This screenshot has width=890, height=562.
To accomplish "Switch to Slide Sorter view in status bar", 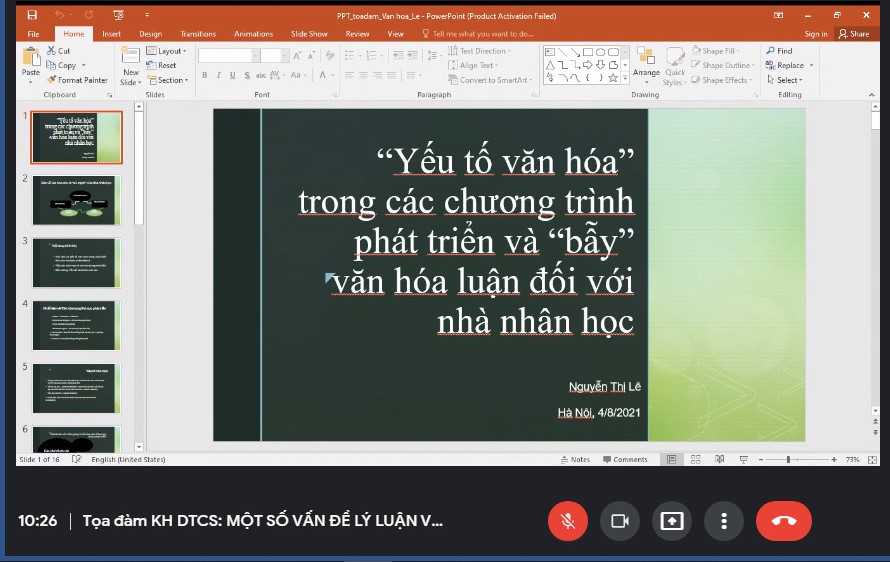I will coord(695,460).
